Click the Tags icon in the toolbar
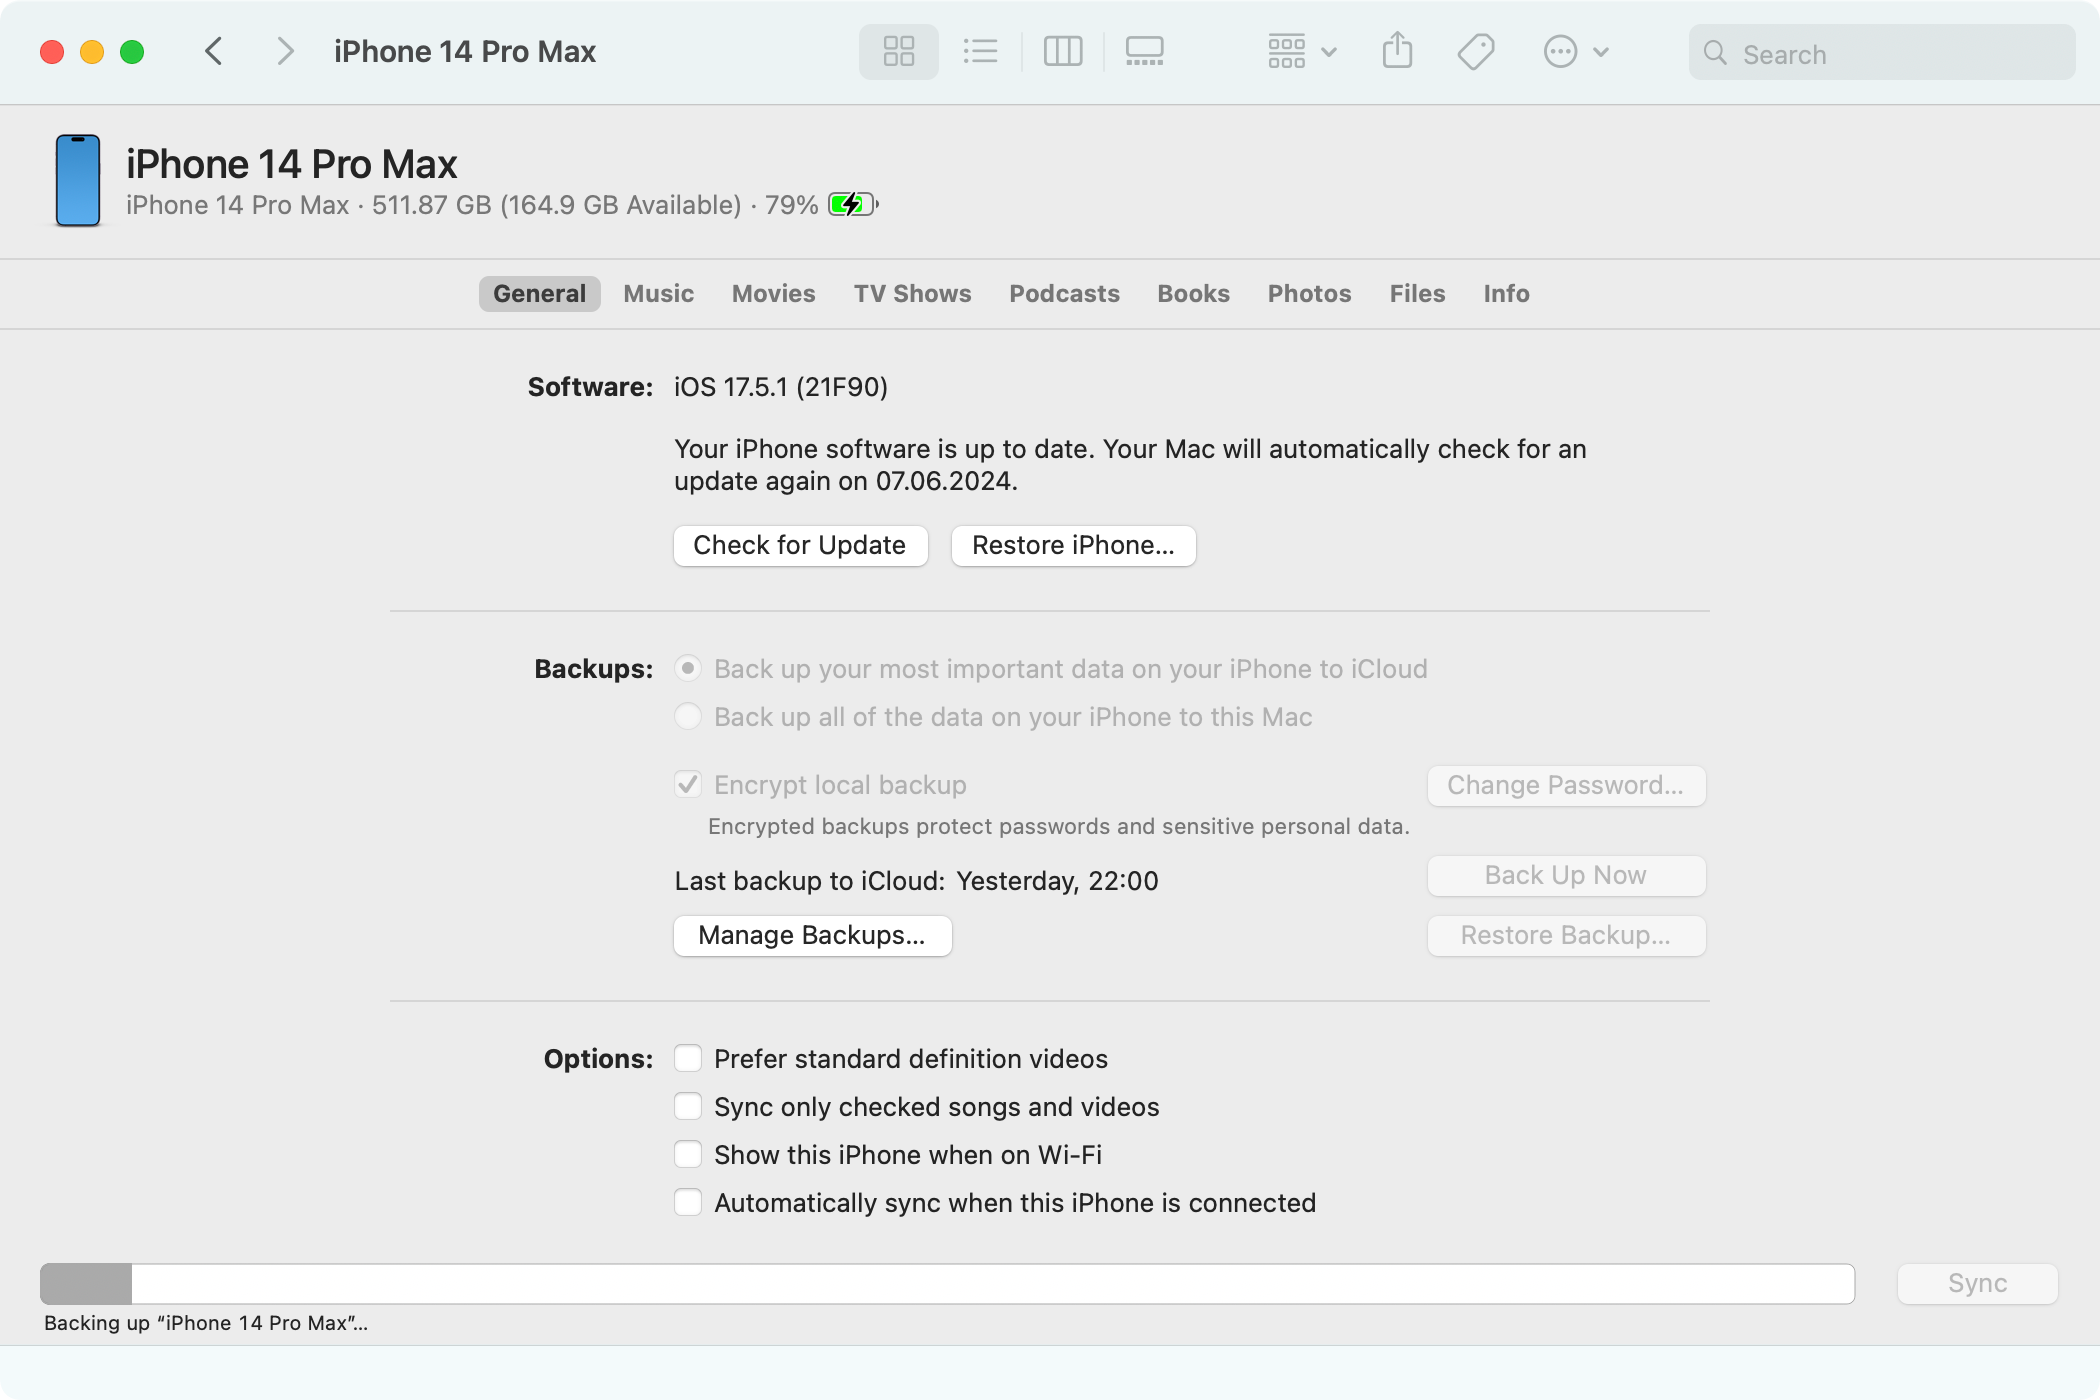2100x1400 pixels. 1474,51
